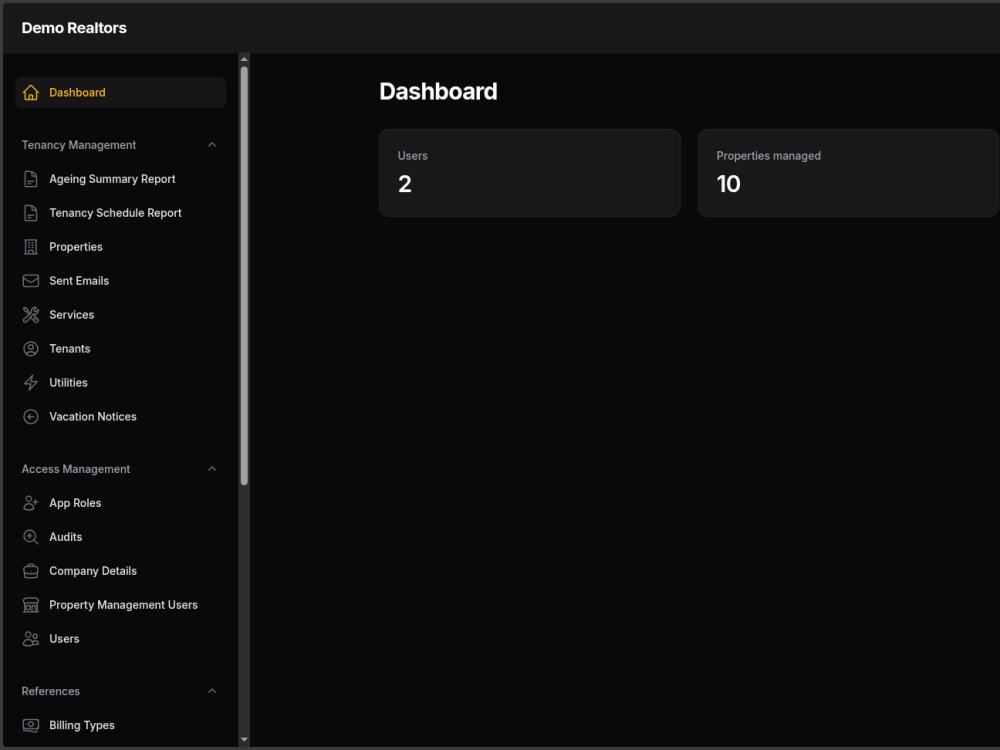Click the Company Details briefcase icon

[31, 571]
